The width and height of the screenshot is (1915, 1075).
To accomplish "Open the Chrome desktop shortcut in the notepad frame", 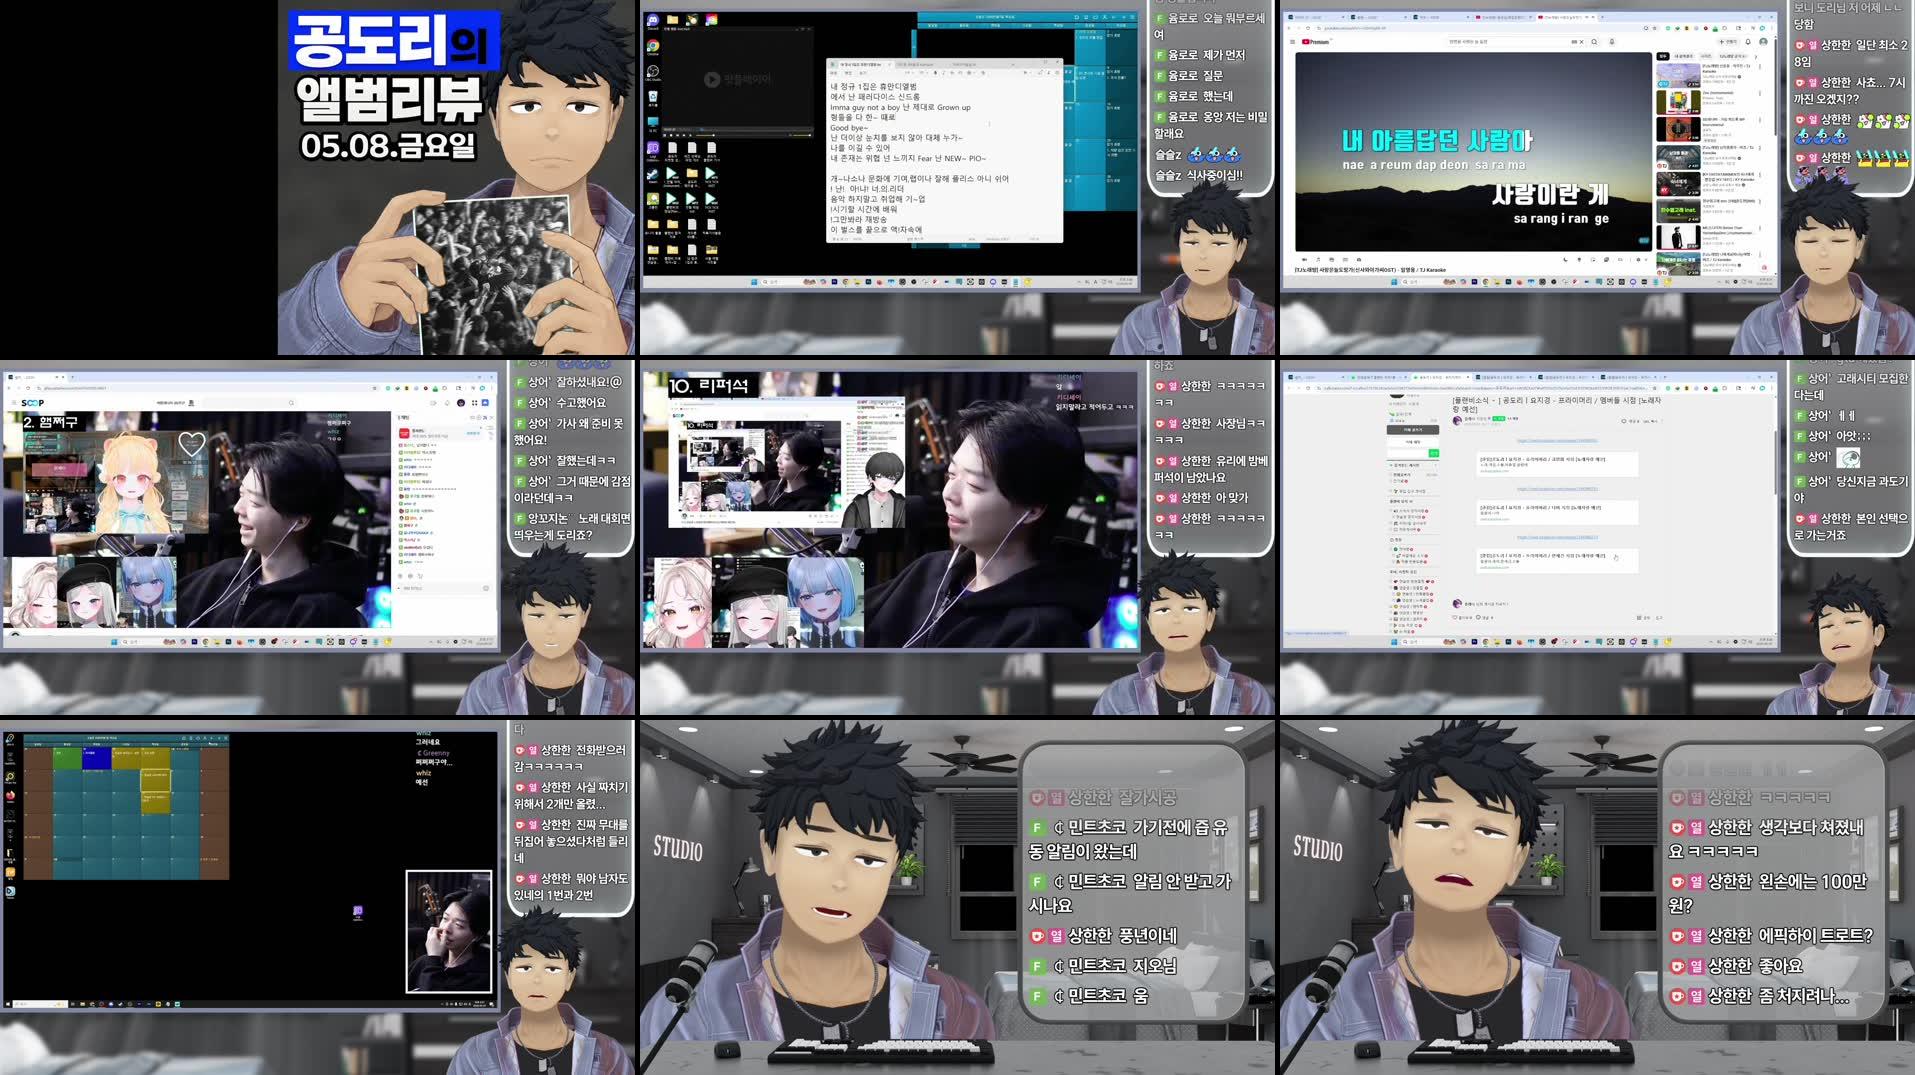I will (653, 47).
